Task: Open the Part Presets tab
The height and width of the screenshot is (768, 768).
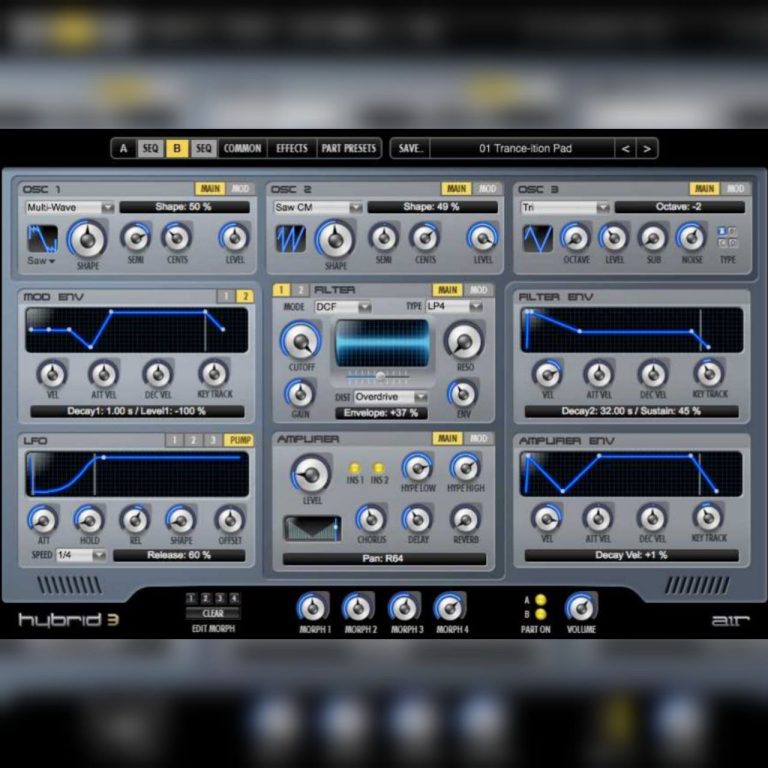Action: [x=349, y=148]
